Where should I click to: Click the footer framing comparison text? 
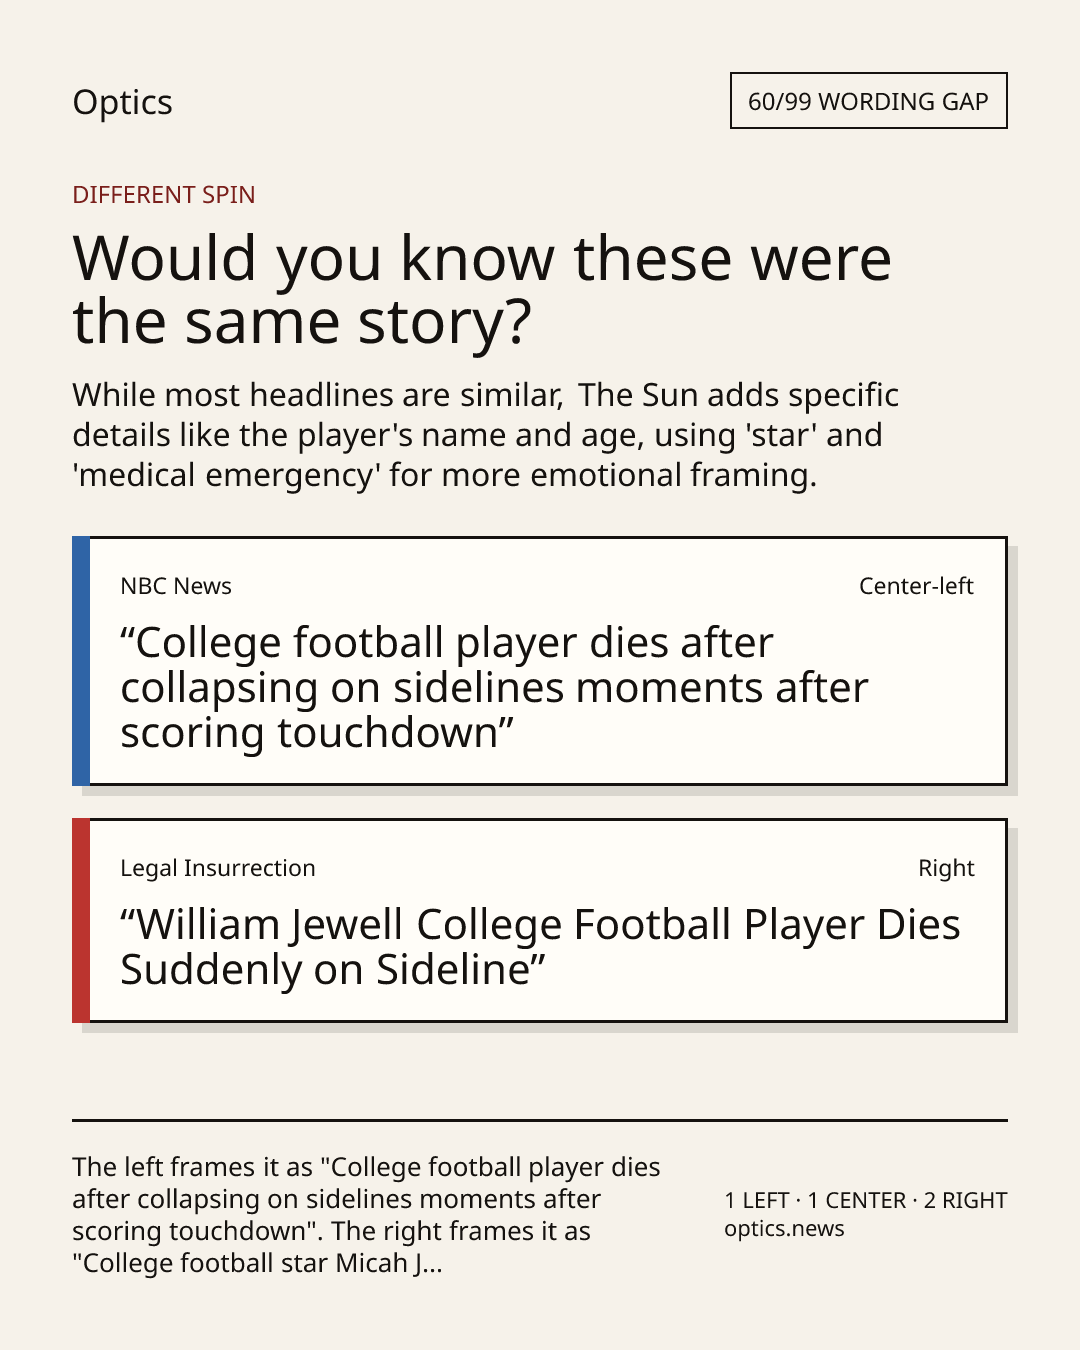(x=366, y=1215)
